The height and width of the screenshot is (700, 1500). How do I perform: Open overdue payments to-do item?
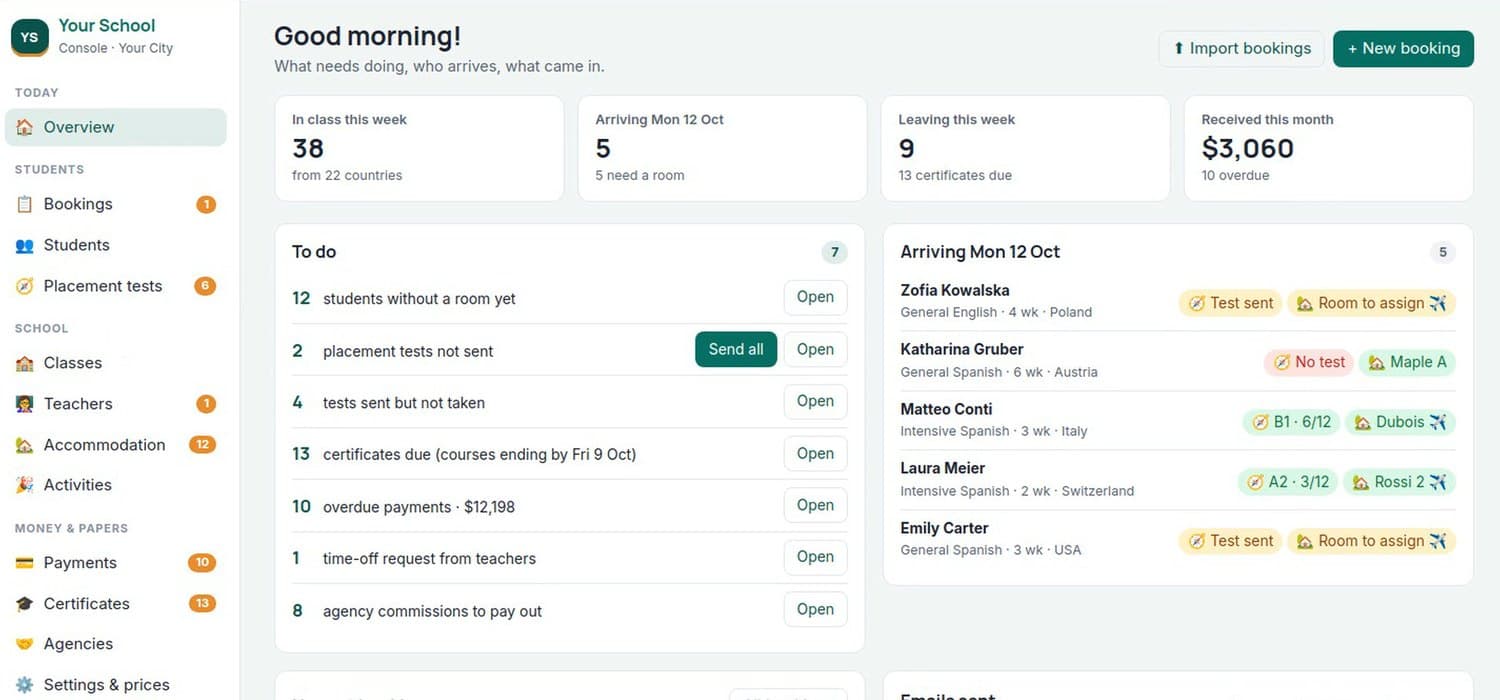[x=815, y=506]
